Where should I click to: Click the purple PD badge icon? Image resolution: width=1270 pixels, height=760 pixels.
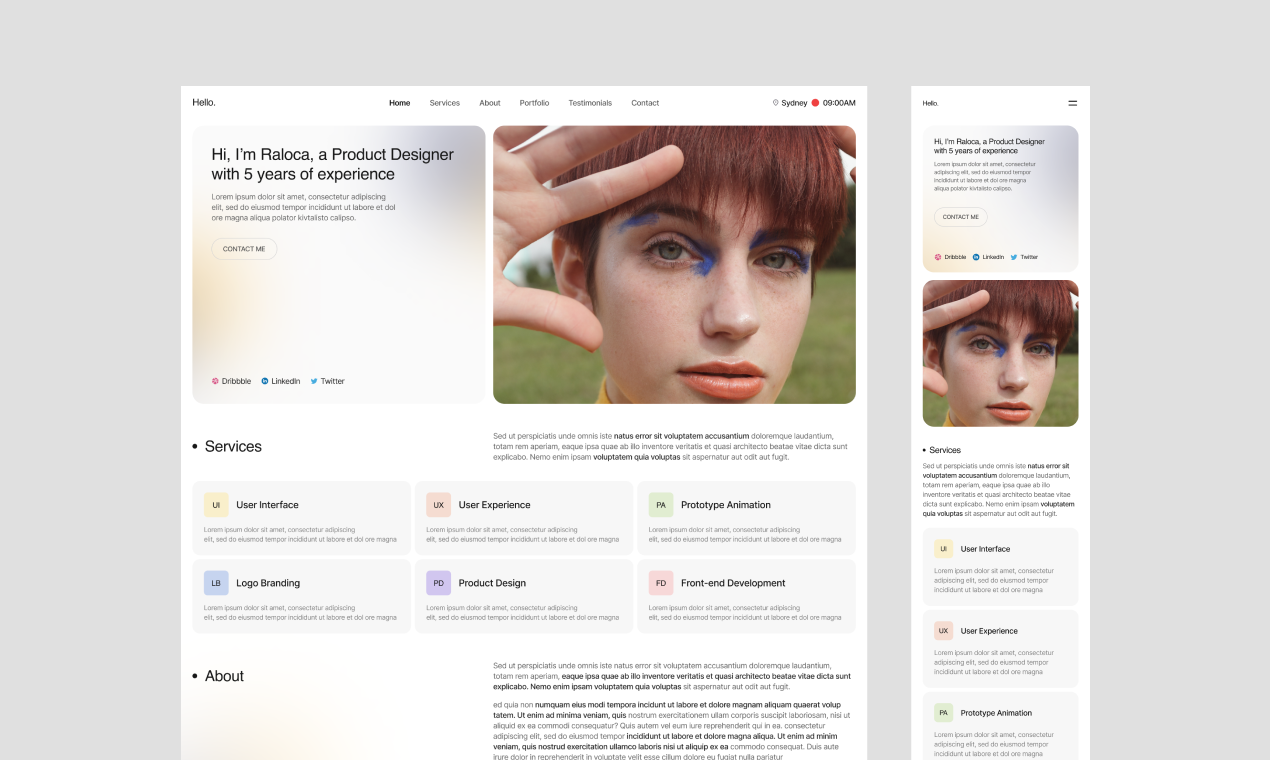click(x=438, y=583)
